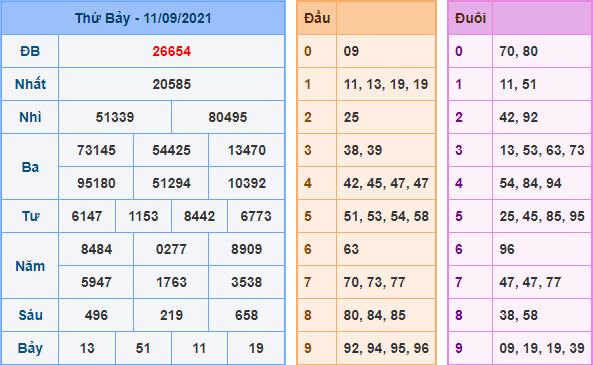593x365 pixels.
Task: Select Đuôi row value '13, 53, 63, 73'
Action: coord(542,150)
